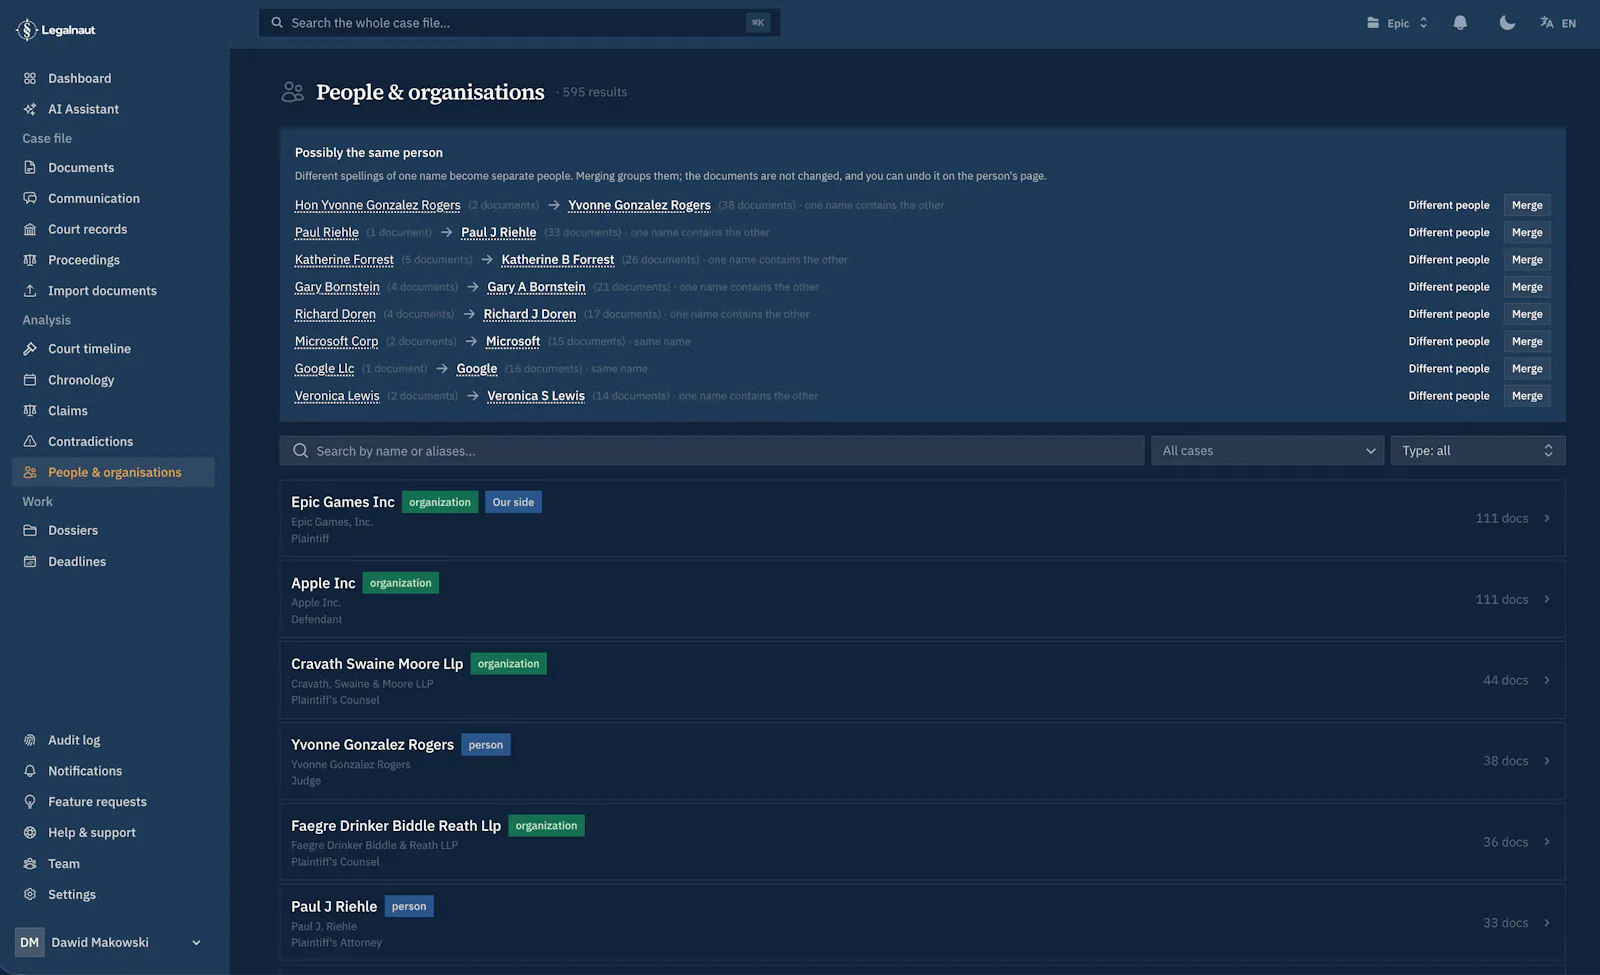Merge Hon Yvonne Gonzalez Rogers duplicate
Viewport: 1600px width, 975px height.
(x=1527, y=206)
